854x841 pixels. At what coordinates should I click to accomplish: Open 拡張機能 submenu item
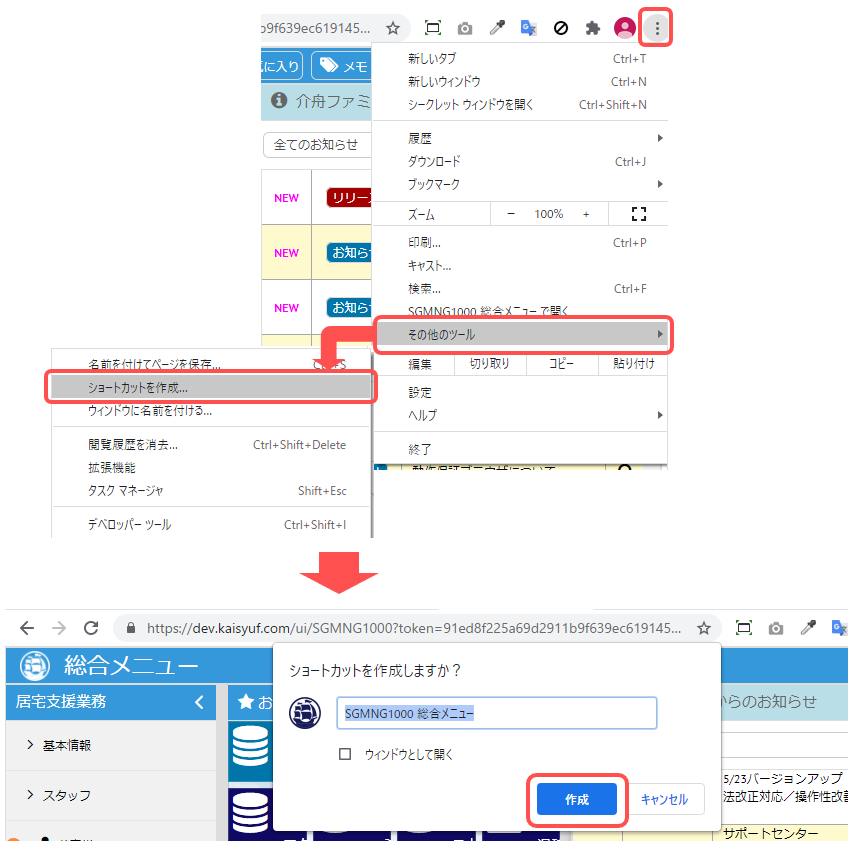(x=211, y=468)
